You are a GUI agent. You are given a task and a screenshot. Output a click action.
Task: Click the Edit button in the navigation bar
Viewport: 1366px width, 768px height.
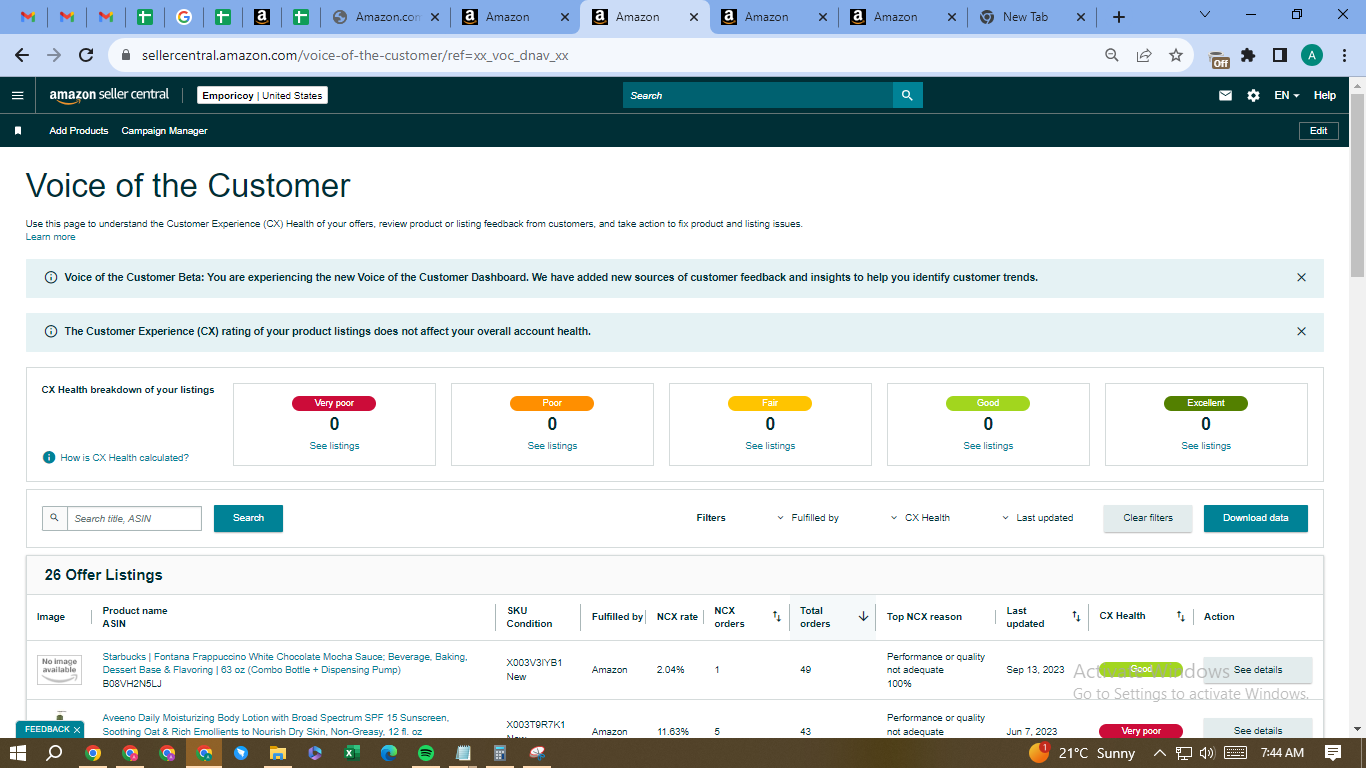point(1318,131)
